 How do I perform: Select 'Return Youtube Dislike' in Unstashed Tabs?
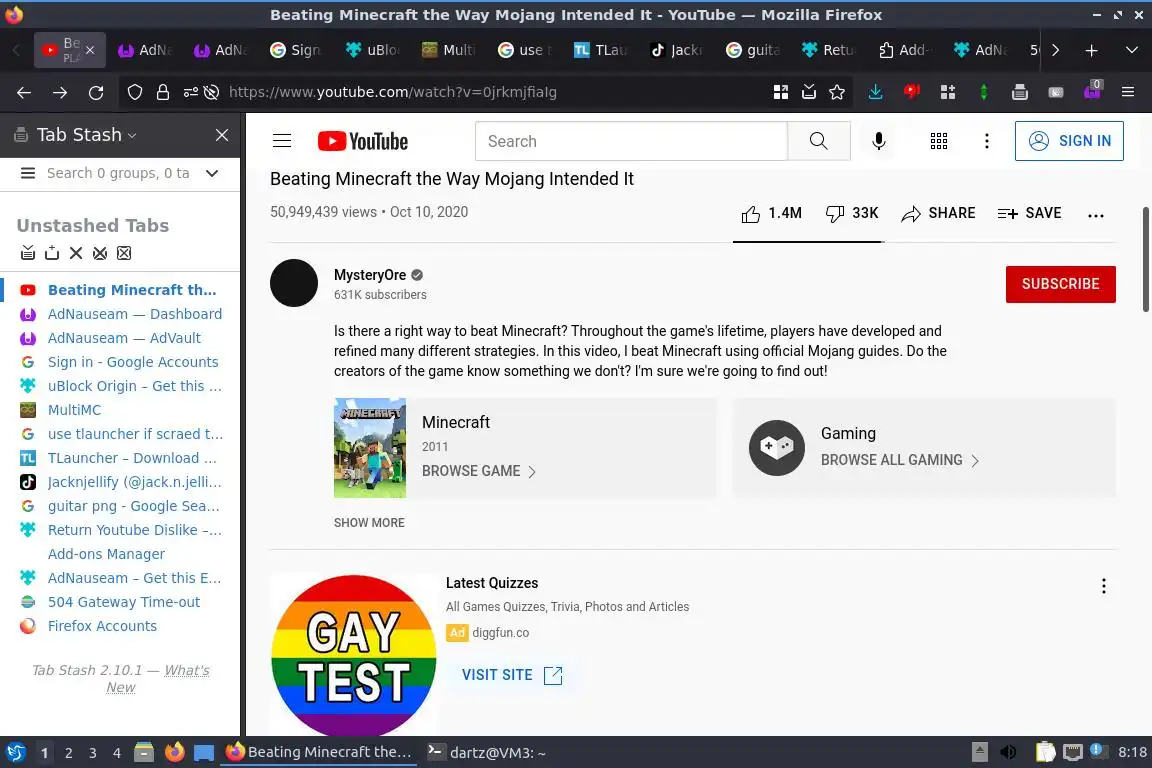[x=134, y=530]
